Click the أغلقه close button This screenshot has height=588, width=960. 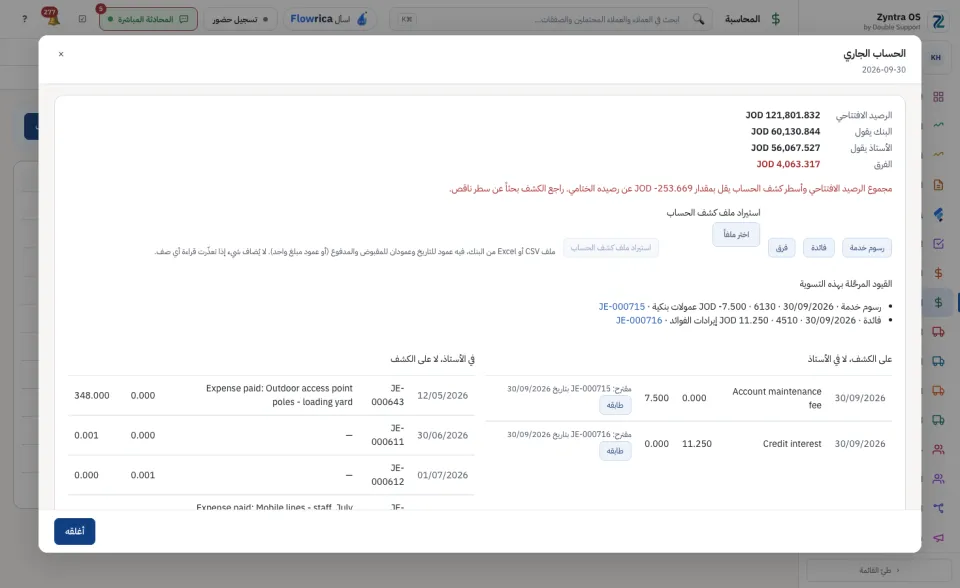tap(75, 531)
